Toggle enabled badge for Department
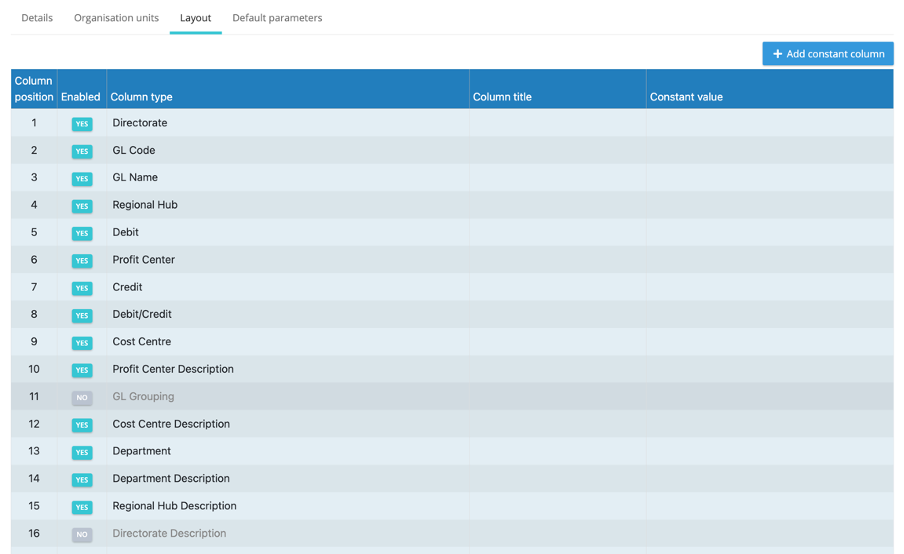Viewport: 904px width, 554px height. (82, 452)
